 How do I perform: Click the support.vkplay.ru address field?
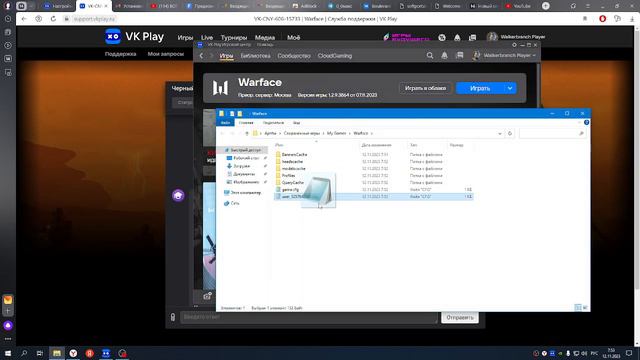[x=95, y=19]
